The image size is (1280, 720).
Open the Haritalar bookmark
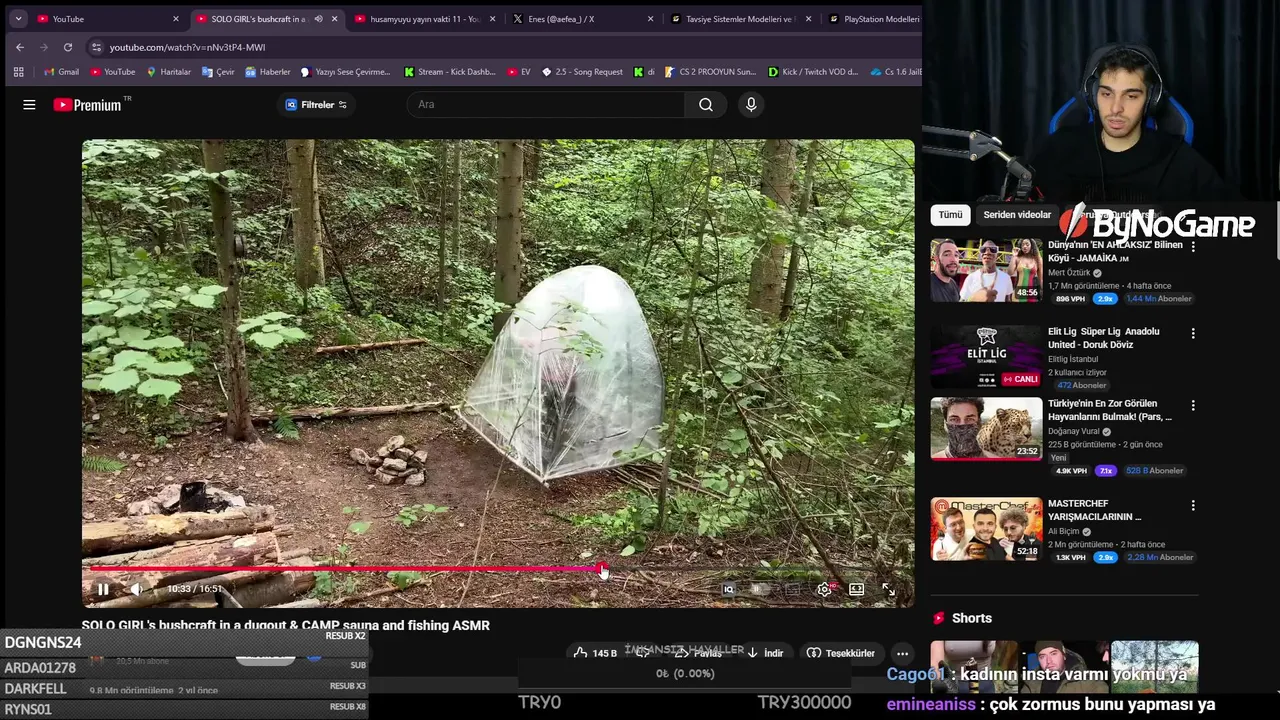(168, 72)
